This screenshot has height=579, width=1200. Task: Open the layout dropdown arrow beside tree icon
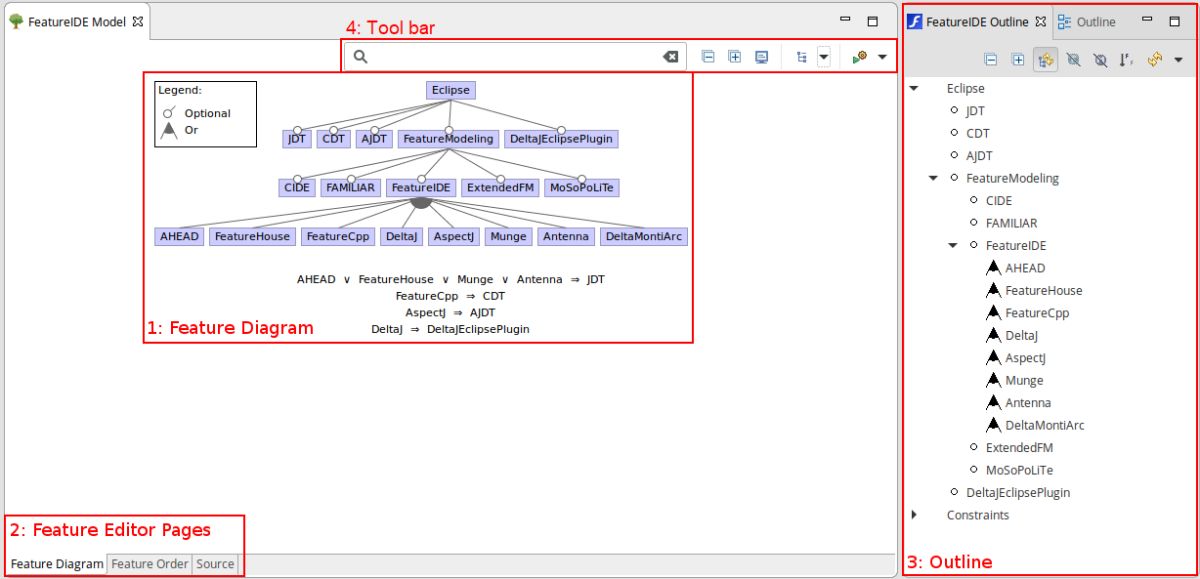click(824, 57)
